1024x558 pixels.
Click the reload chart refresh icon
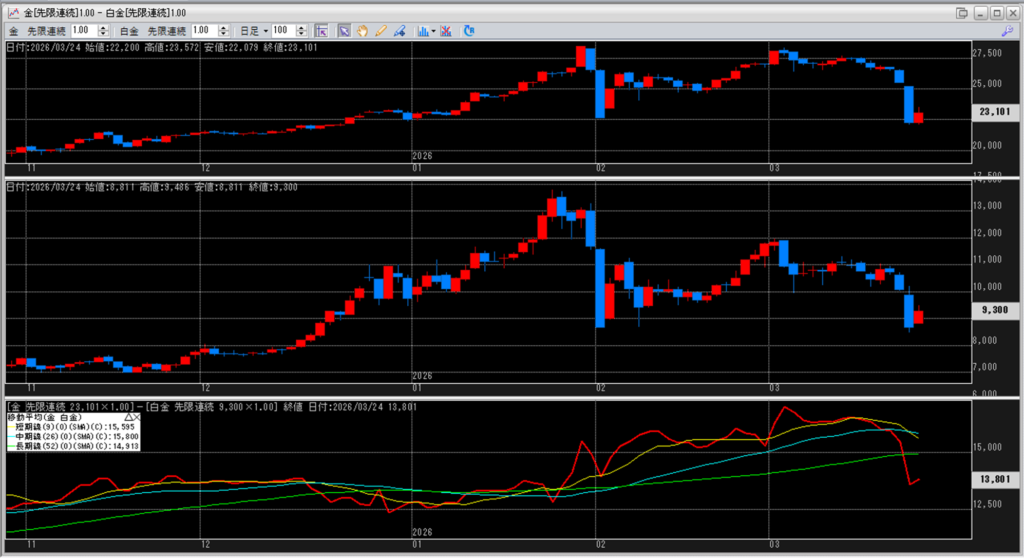pos(470,30)
